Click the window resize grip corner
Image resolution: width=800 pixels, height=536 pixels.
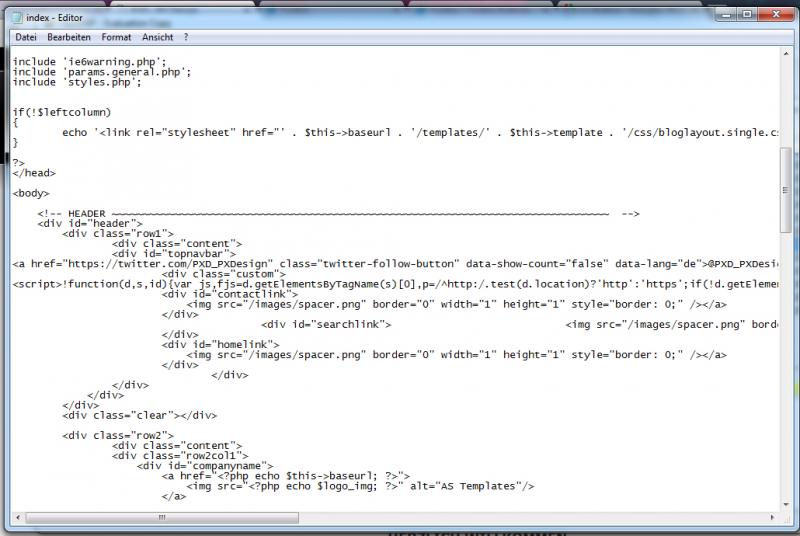click(786, 518)
